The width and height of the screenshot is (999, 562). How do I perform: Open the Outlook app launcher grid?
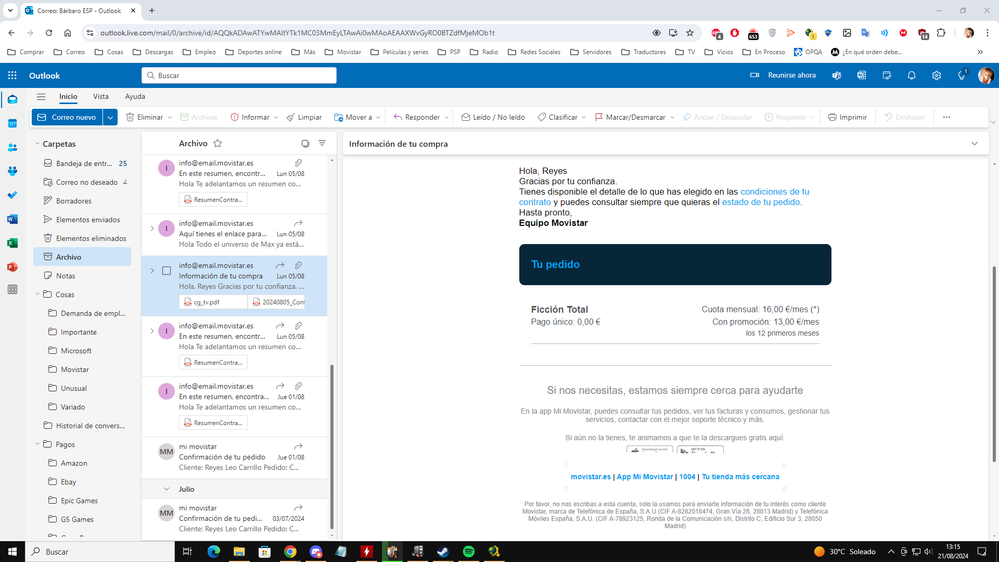coord(12,75)
